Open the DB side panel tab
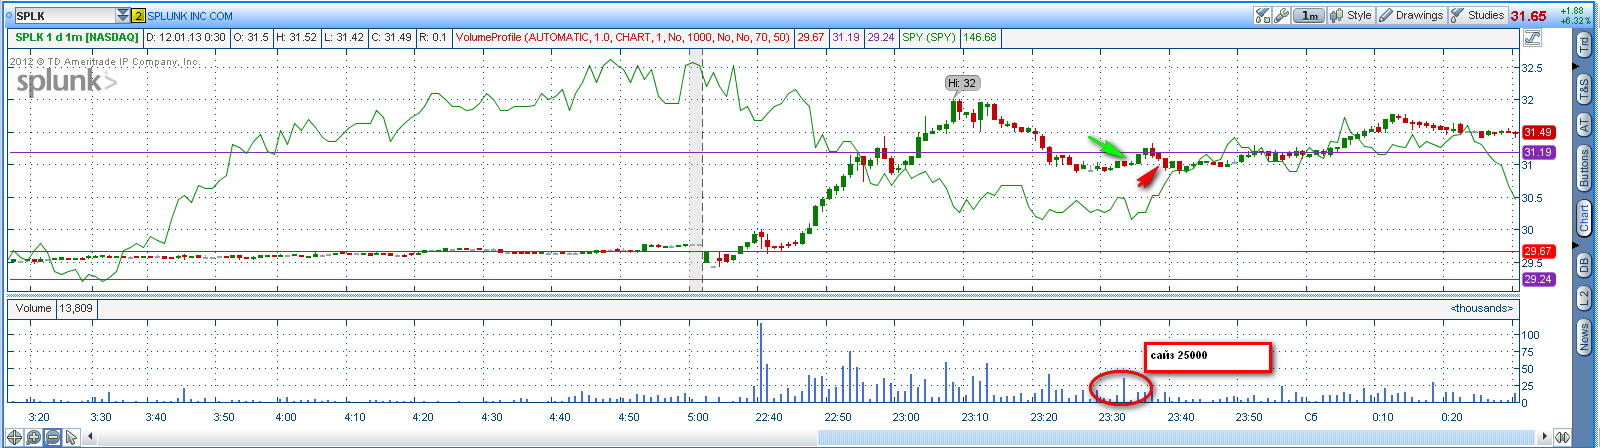 tap(1584, 264)
